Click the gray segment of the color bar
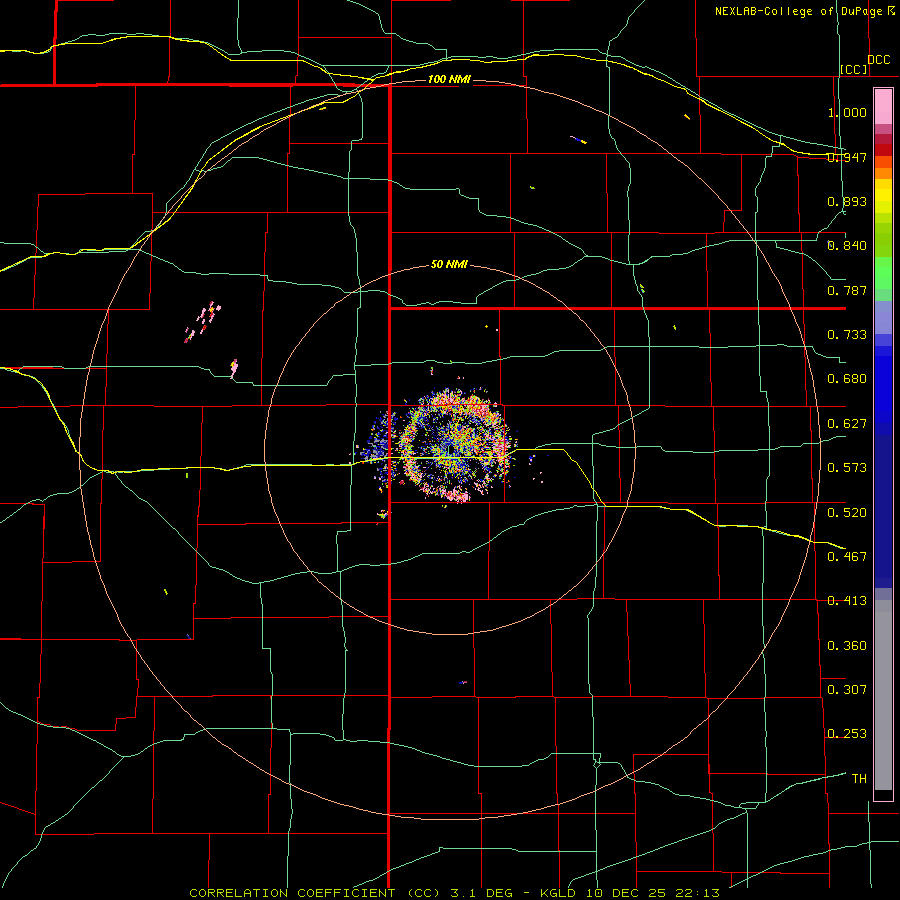Viewport: 900px width, 900px height. tap(883, 695)
